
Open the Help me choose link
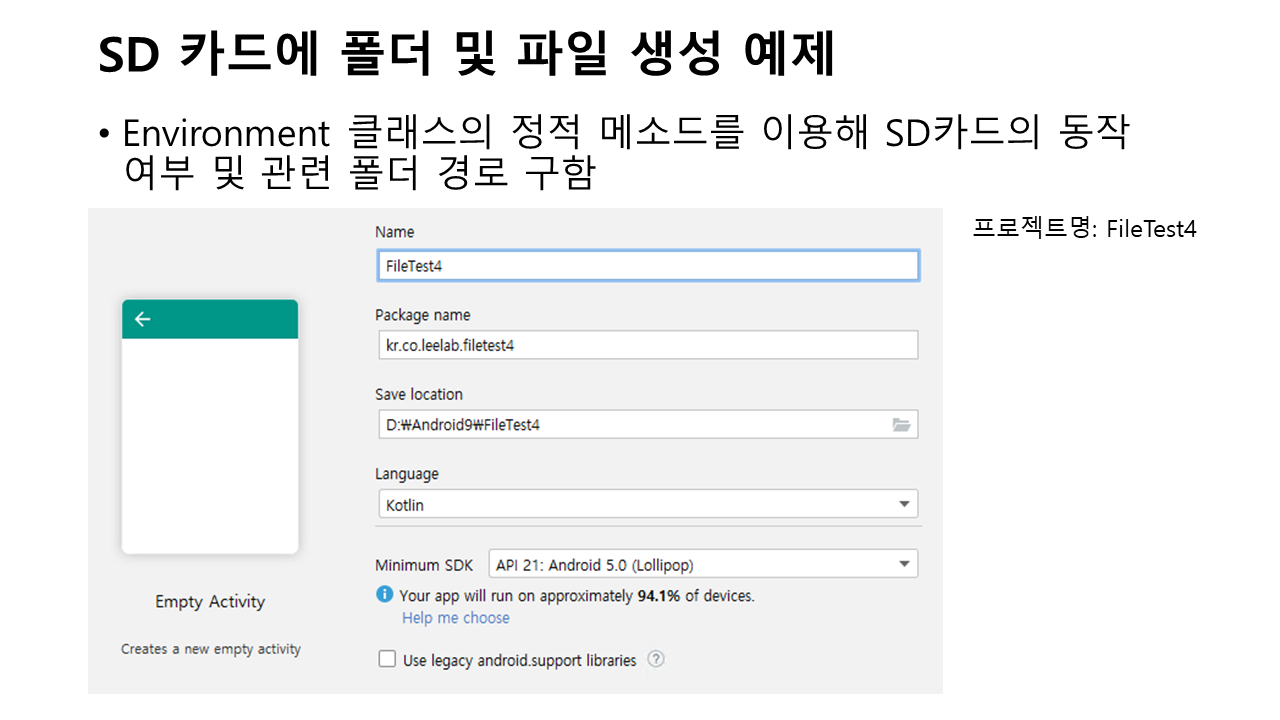pos(455,618)
